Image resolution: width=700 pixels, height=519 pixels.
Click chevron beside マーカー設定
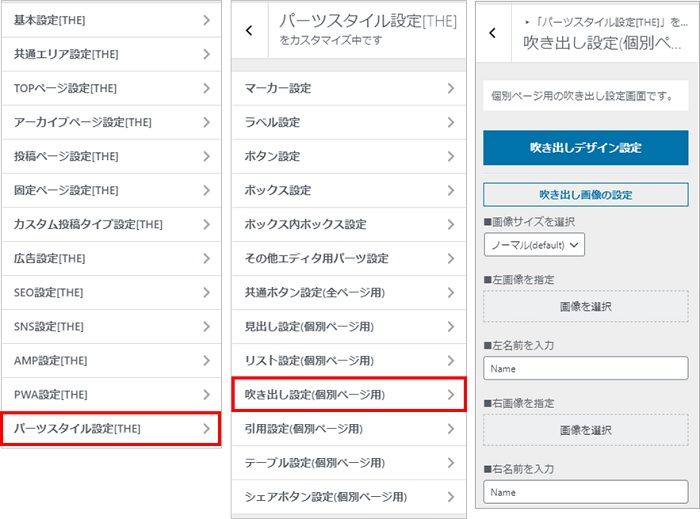(452, 88)
